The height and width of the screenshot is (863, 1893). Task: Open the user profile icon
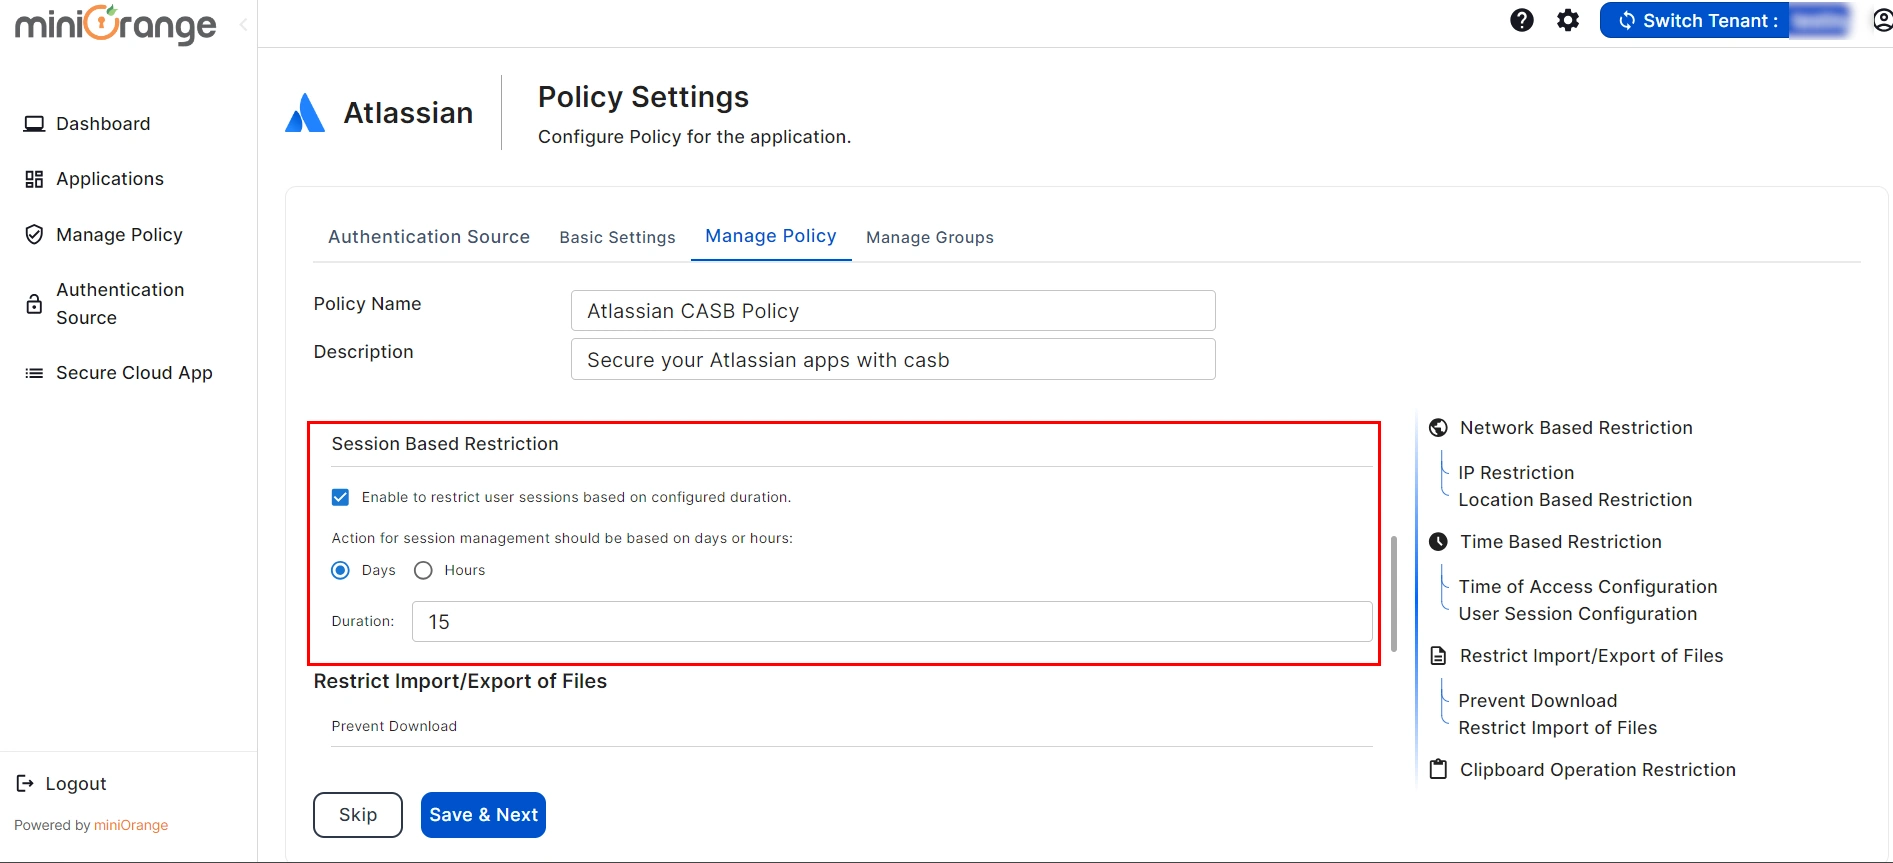1882,20
